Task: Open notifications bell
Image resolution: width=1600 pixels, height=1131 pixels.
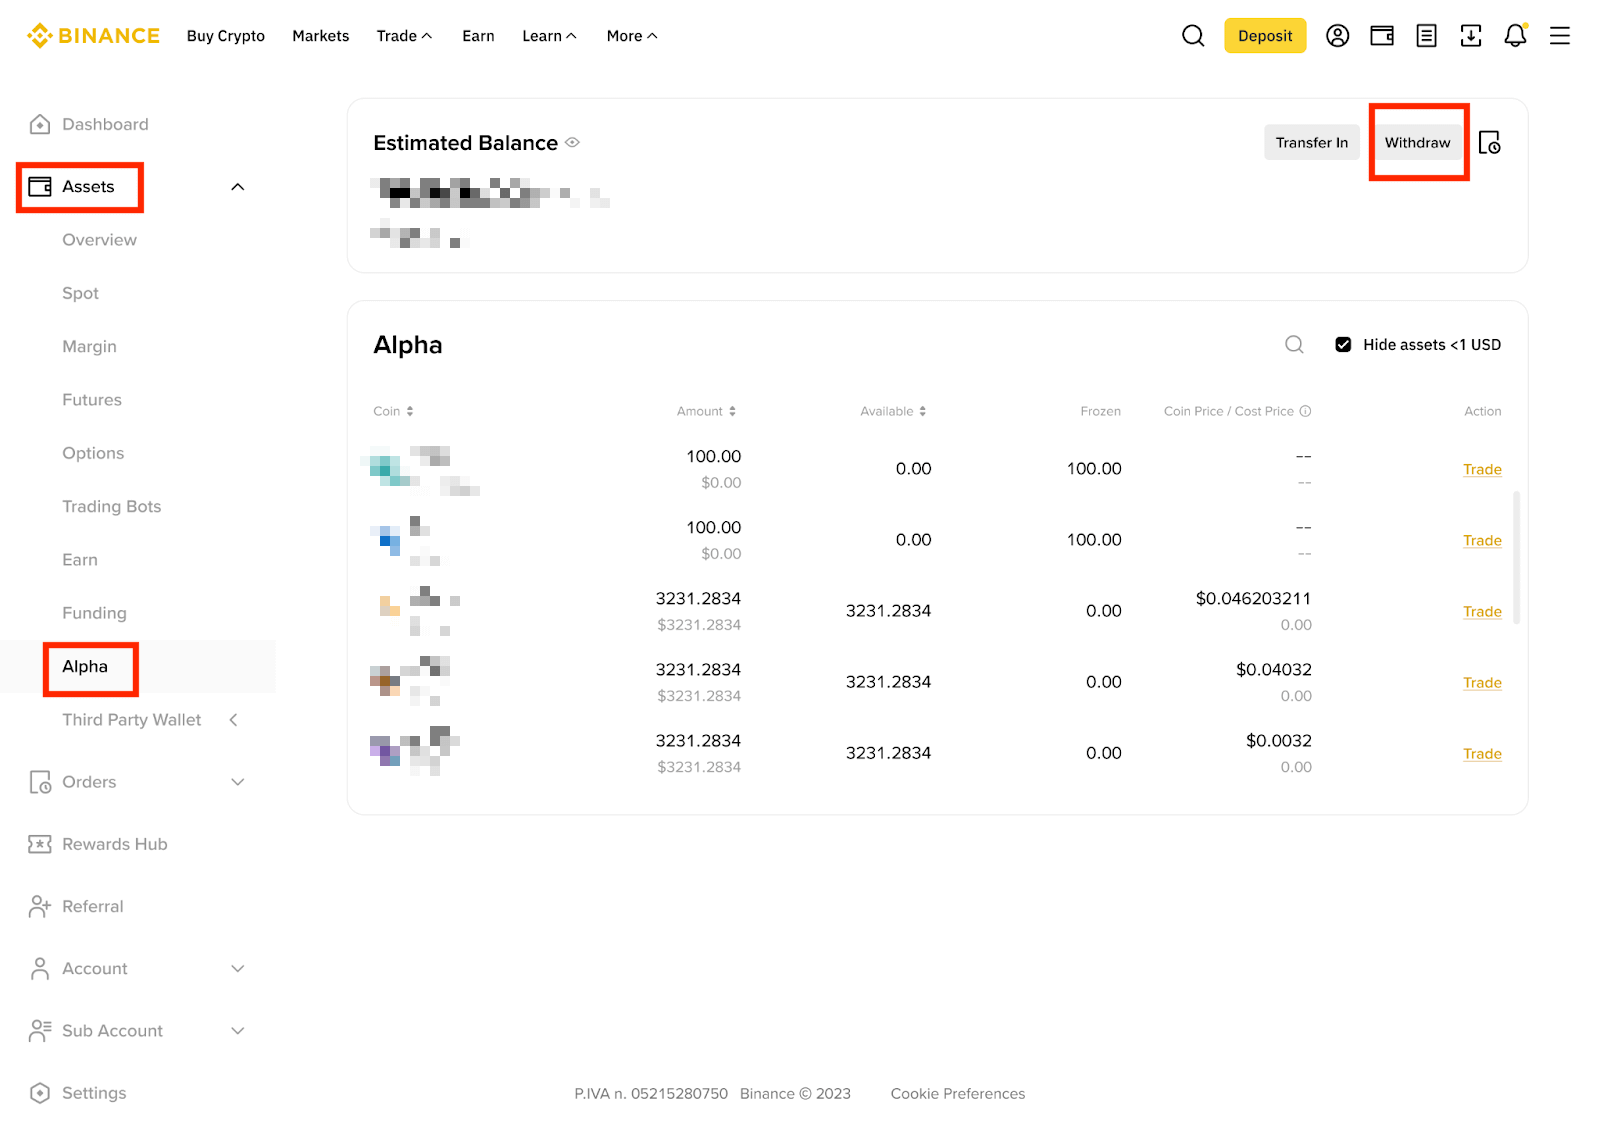Action: [x=1516, y=36]
